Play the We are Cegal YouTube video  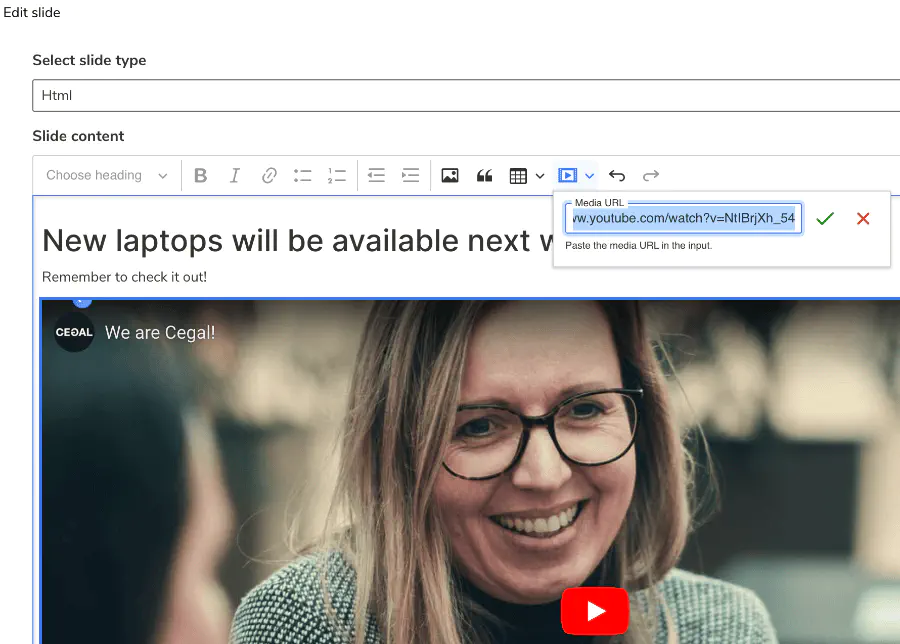(x=595, y=610)
